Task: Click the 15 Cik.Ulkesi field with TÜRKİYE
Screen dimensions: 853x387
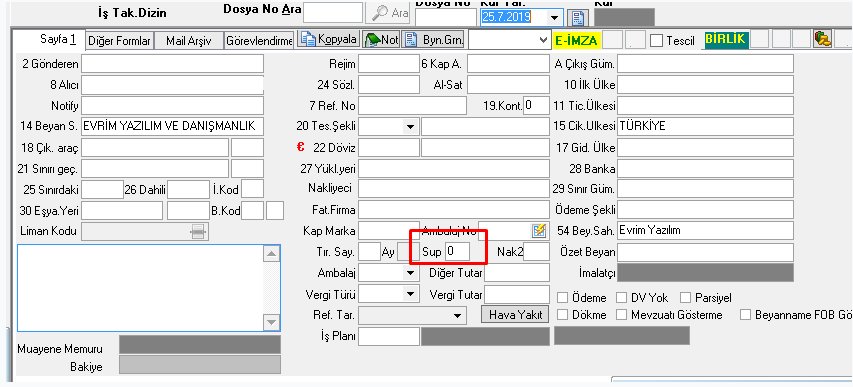Action: point(705,126)
